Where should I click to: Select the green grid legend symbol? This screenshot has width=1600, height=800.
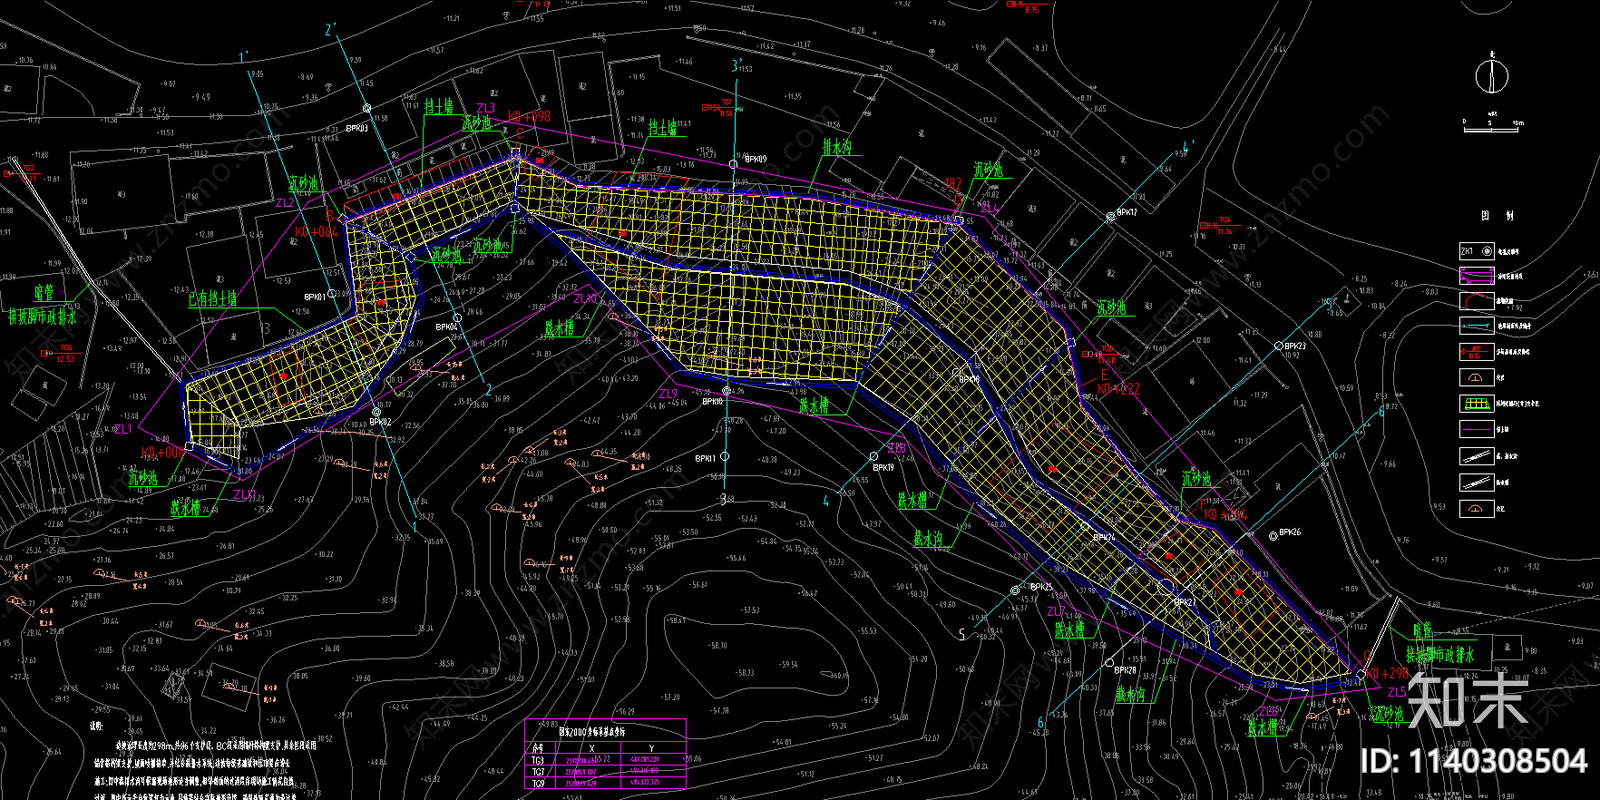[x=1477, y=404]
